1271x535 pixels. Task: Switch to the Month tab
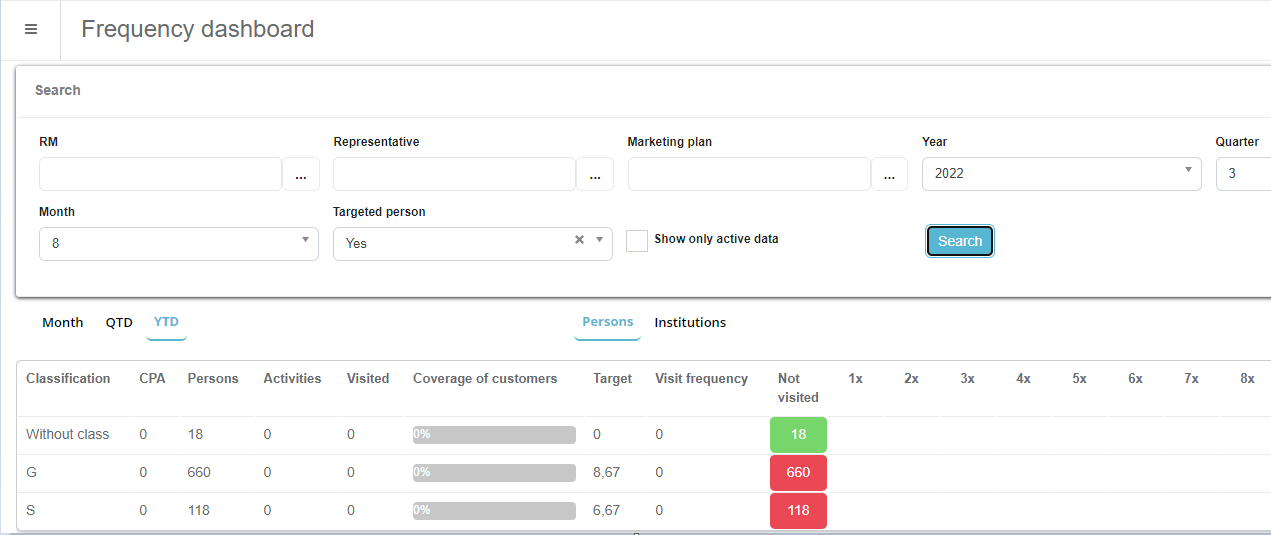(x=63, y=323)
